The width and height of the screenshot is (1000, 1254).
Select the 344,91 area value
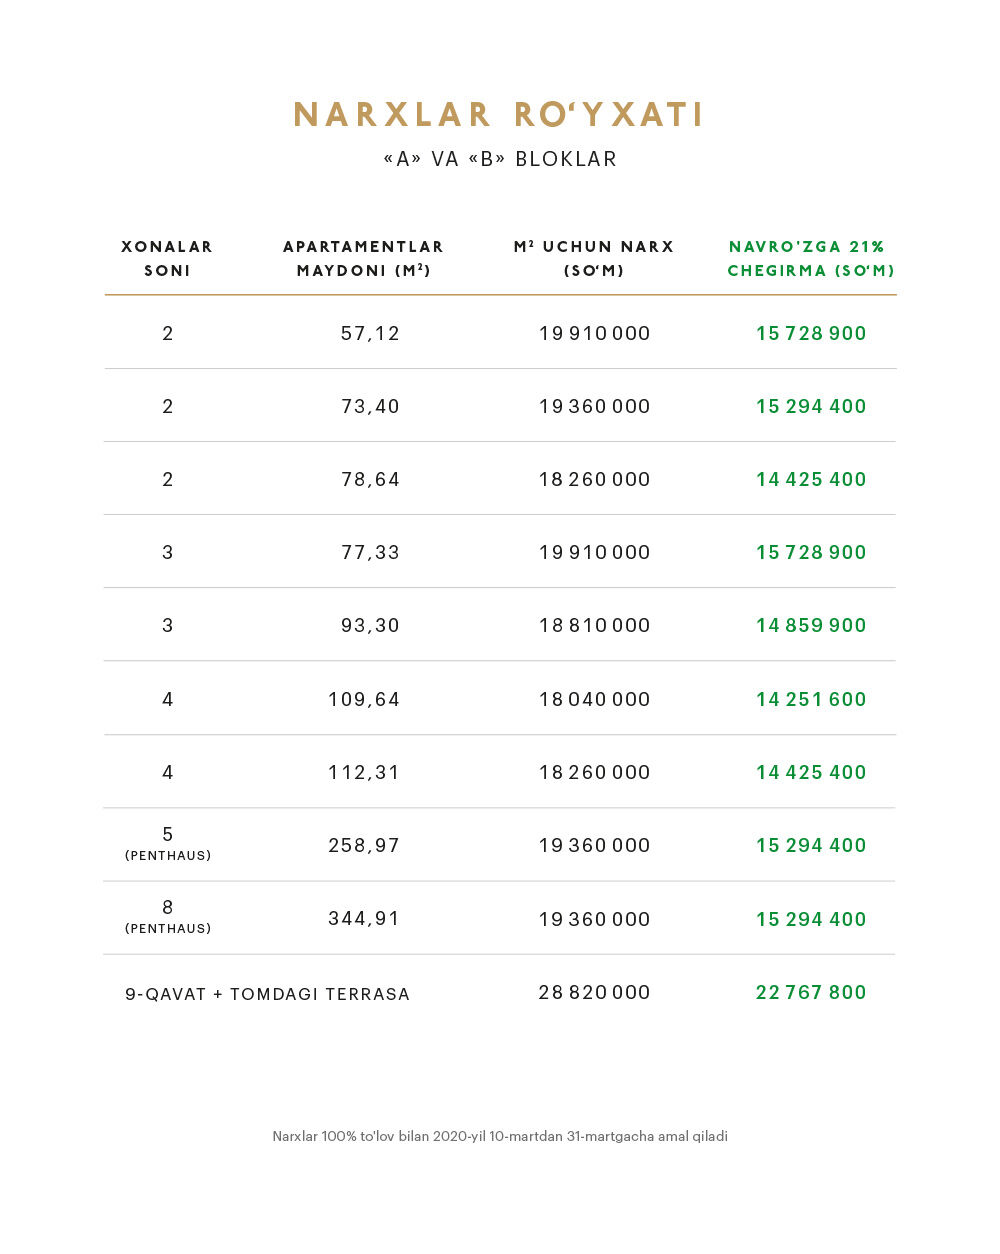[364, 918]
